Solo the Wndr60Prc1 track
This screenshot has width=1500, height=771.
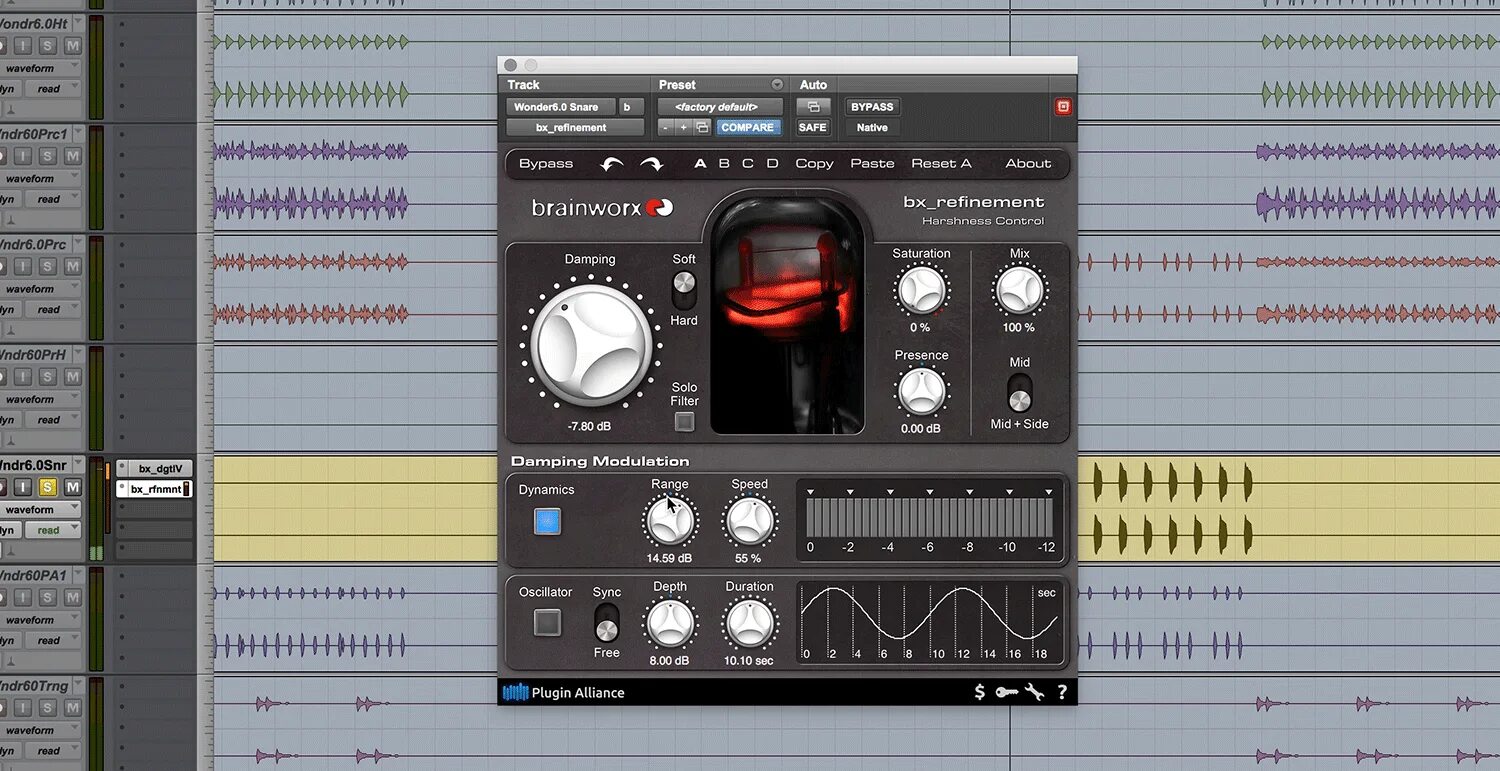(47, 156)
